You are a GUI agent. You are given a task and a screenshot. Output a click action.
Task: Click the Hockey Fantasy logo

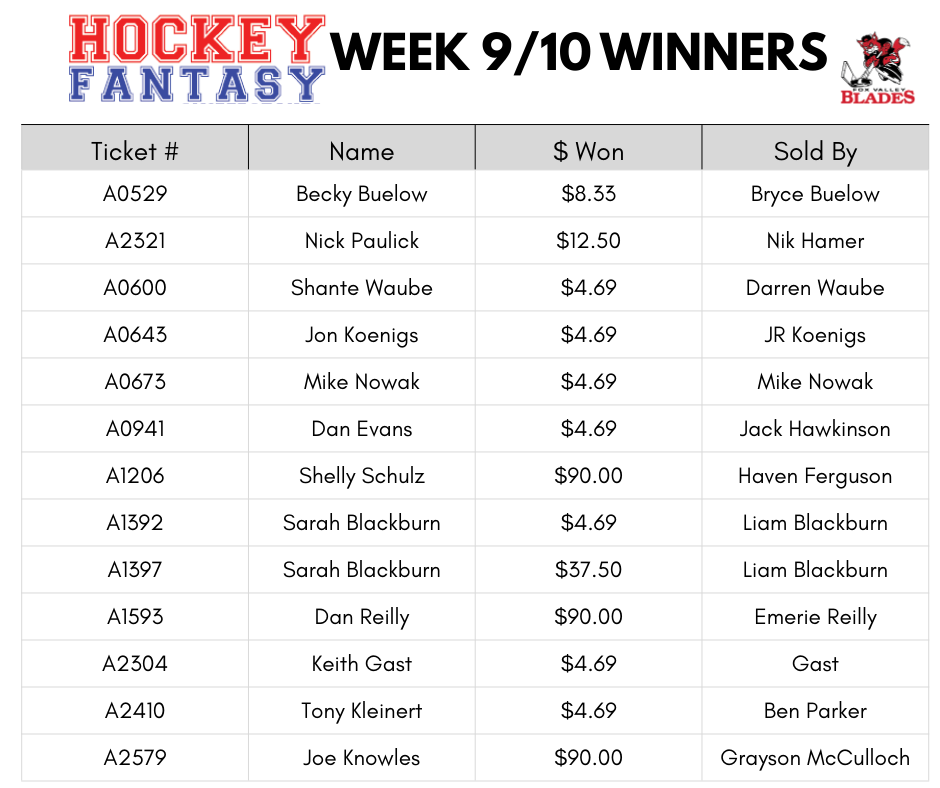197,60
